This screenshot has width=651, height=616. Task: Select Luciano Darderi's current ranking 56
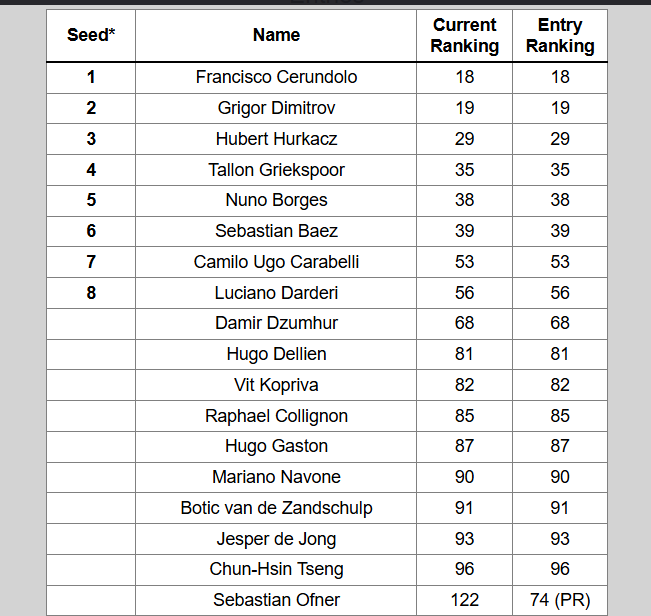pos(465,293)
